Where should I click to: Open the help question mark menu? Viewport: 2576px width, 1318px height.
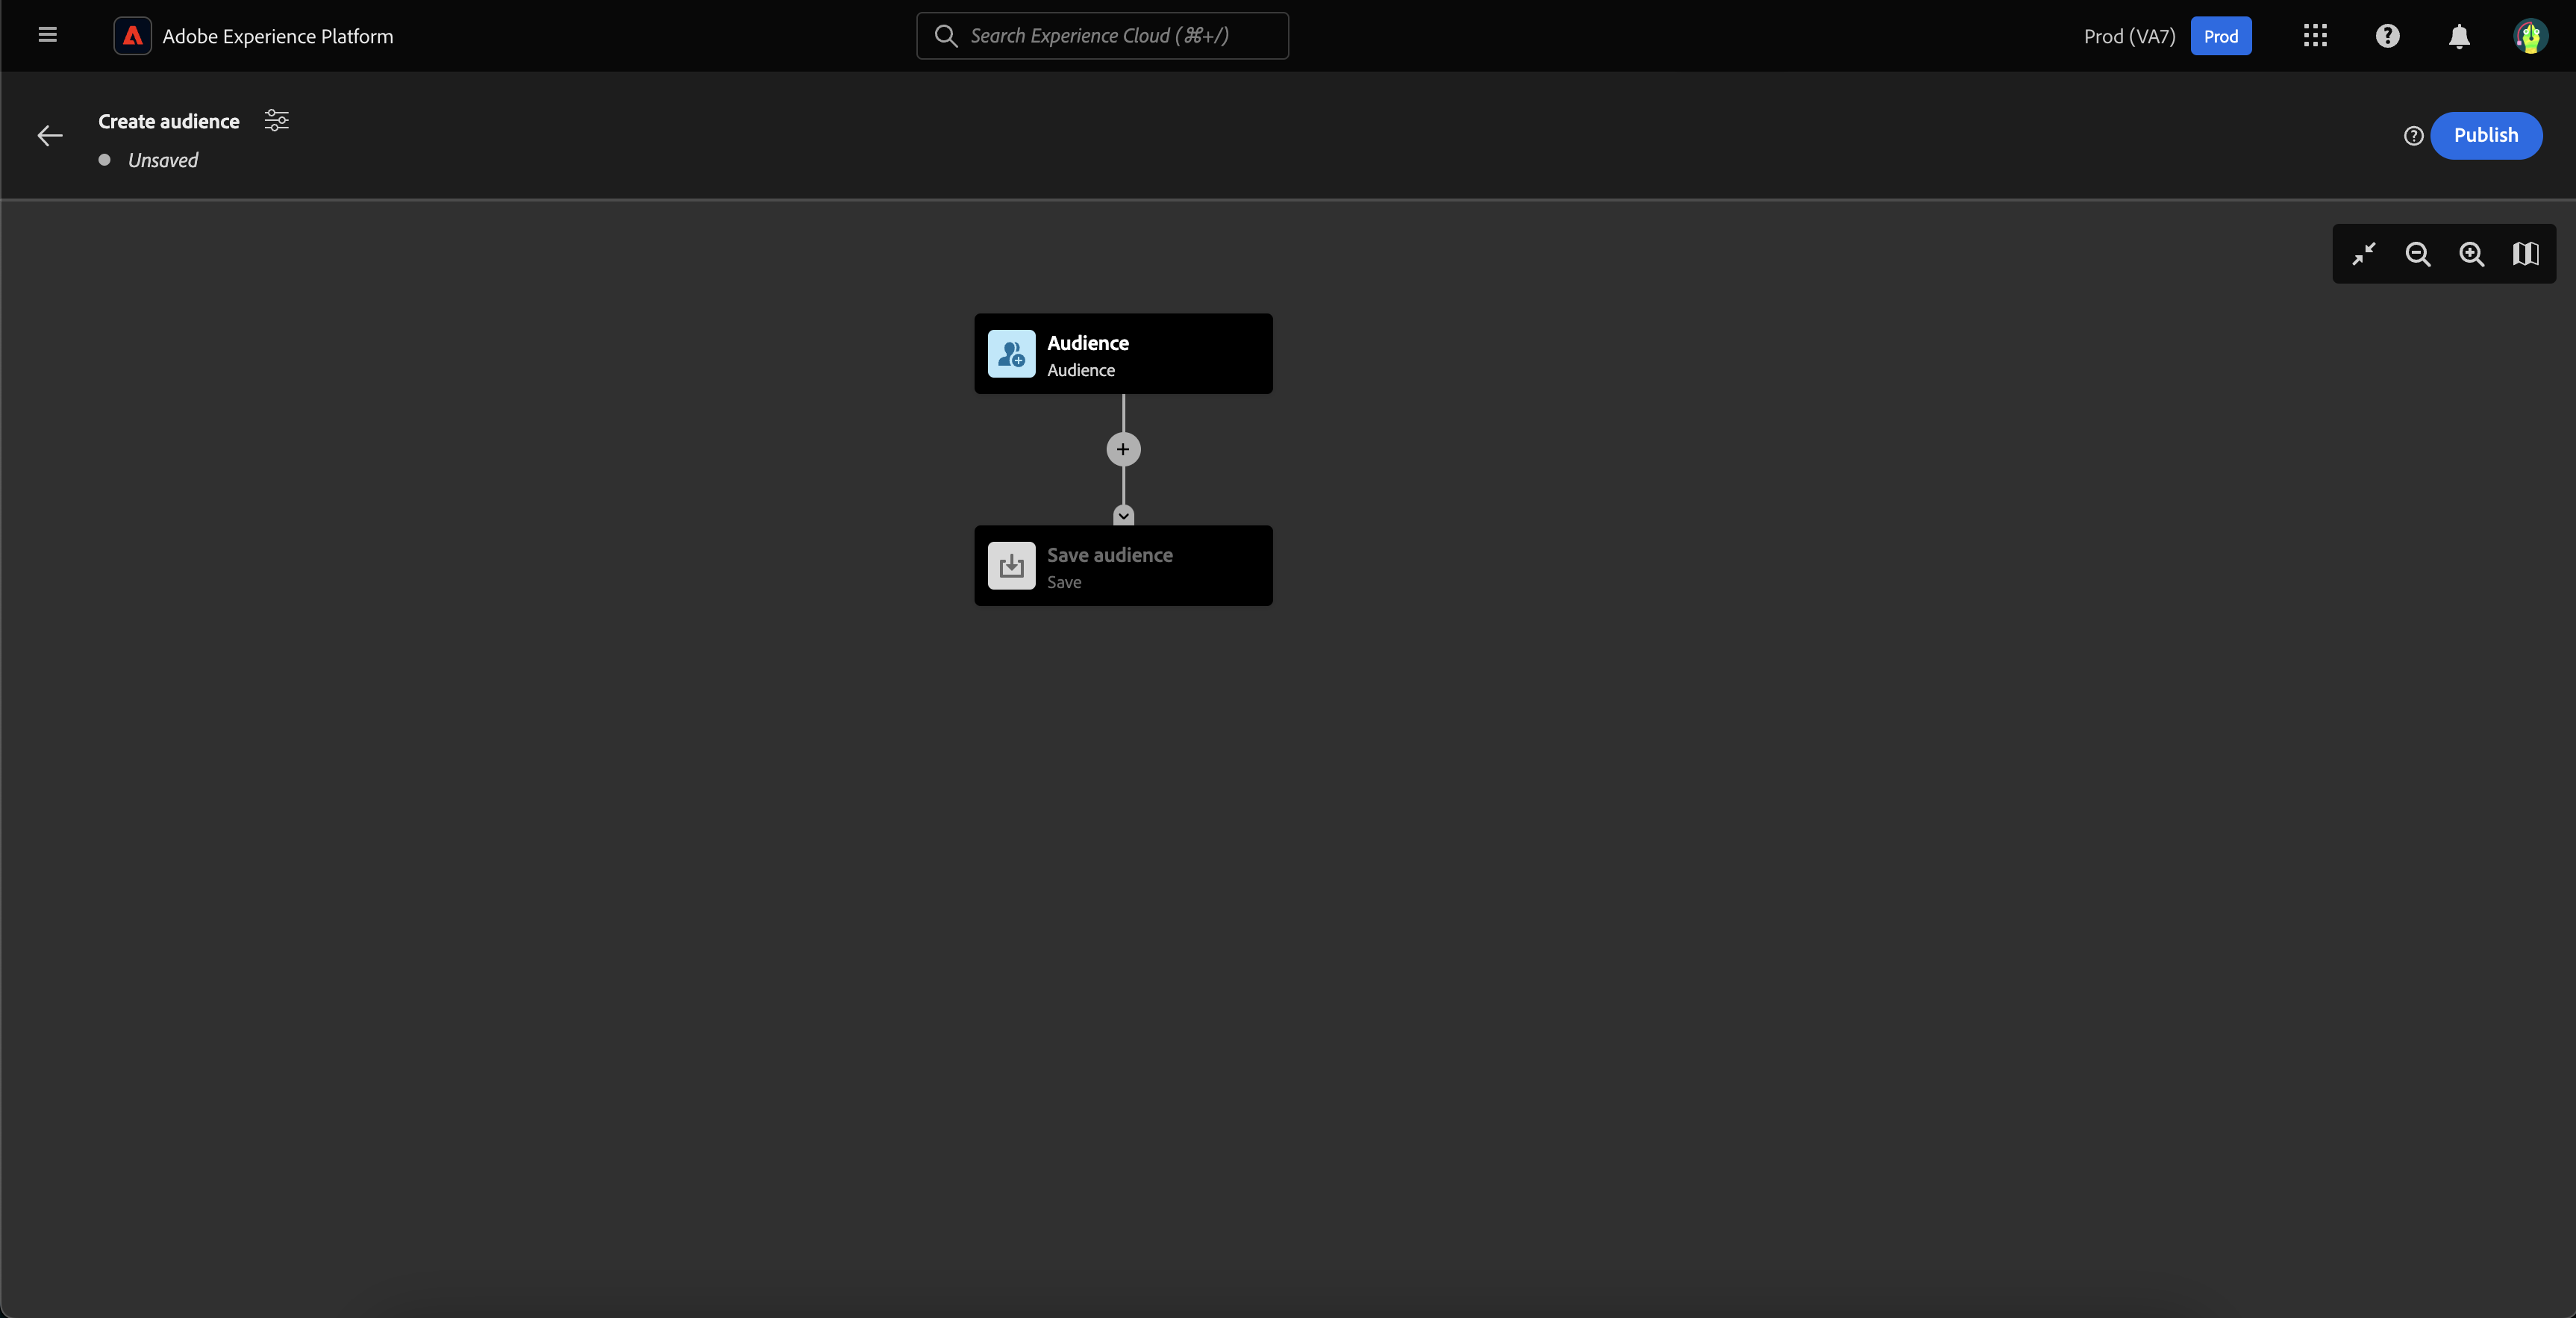(x=2387, y=36)
